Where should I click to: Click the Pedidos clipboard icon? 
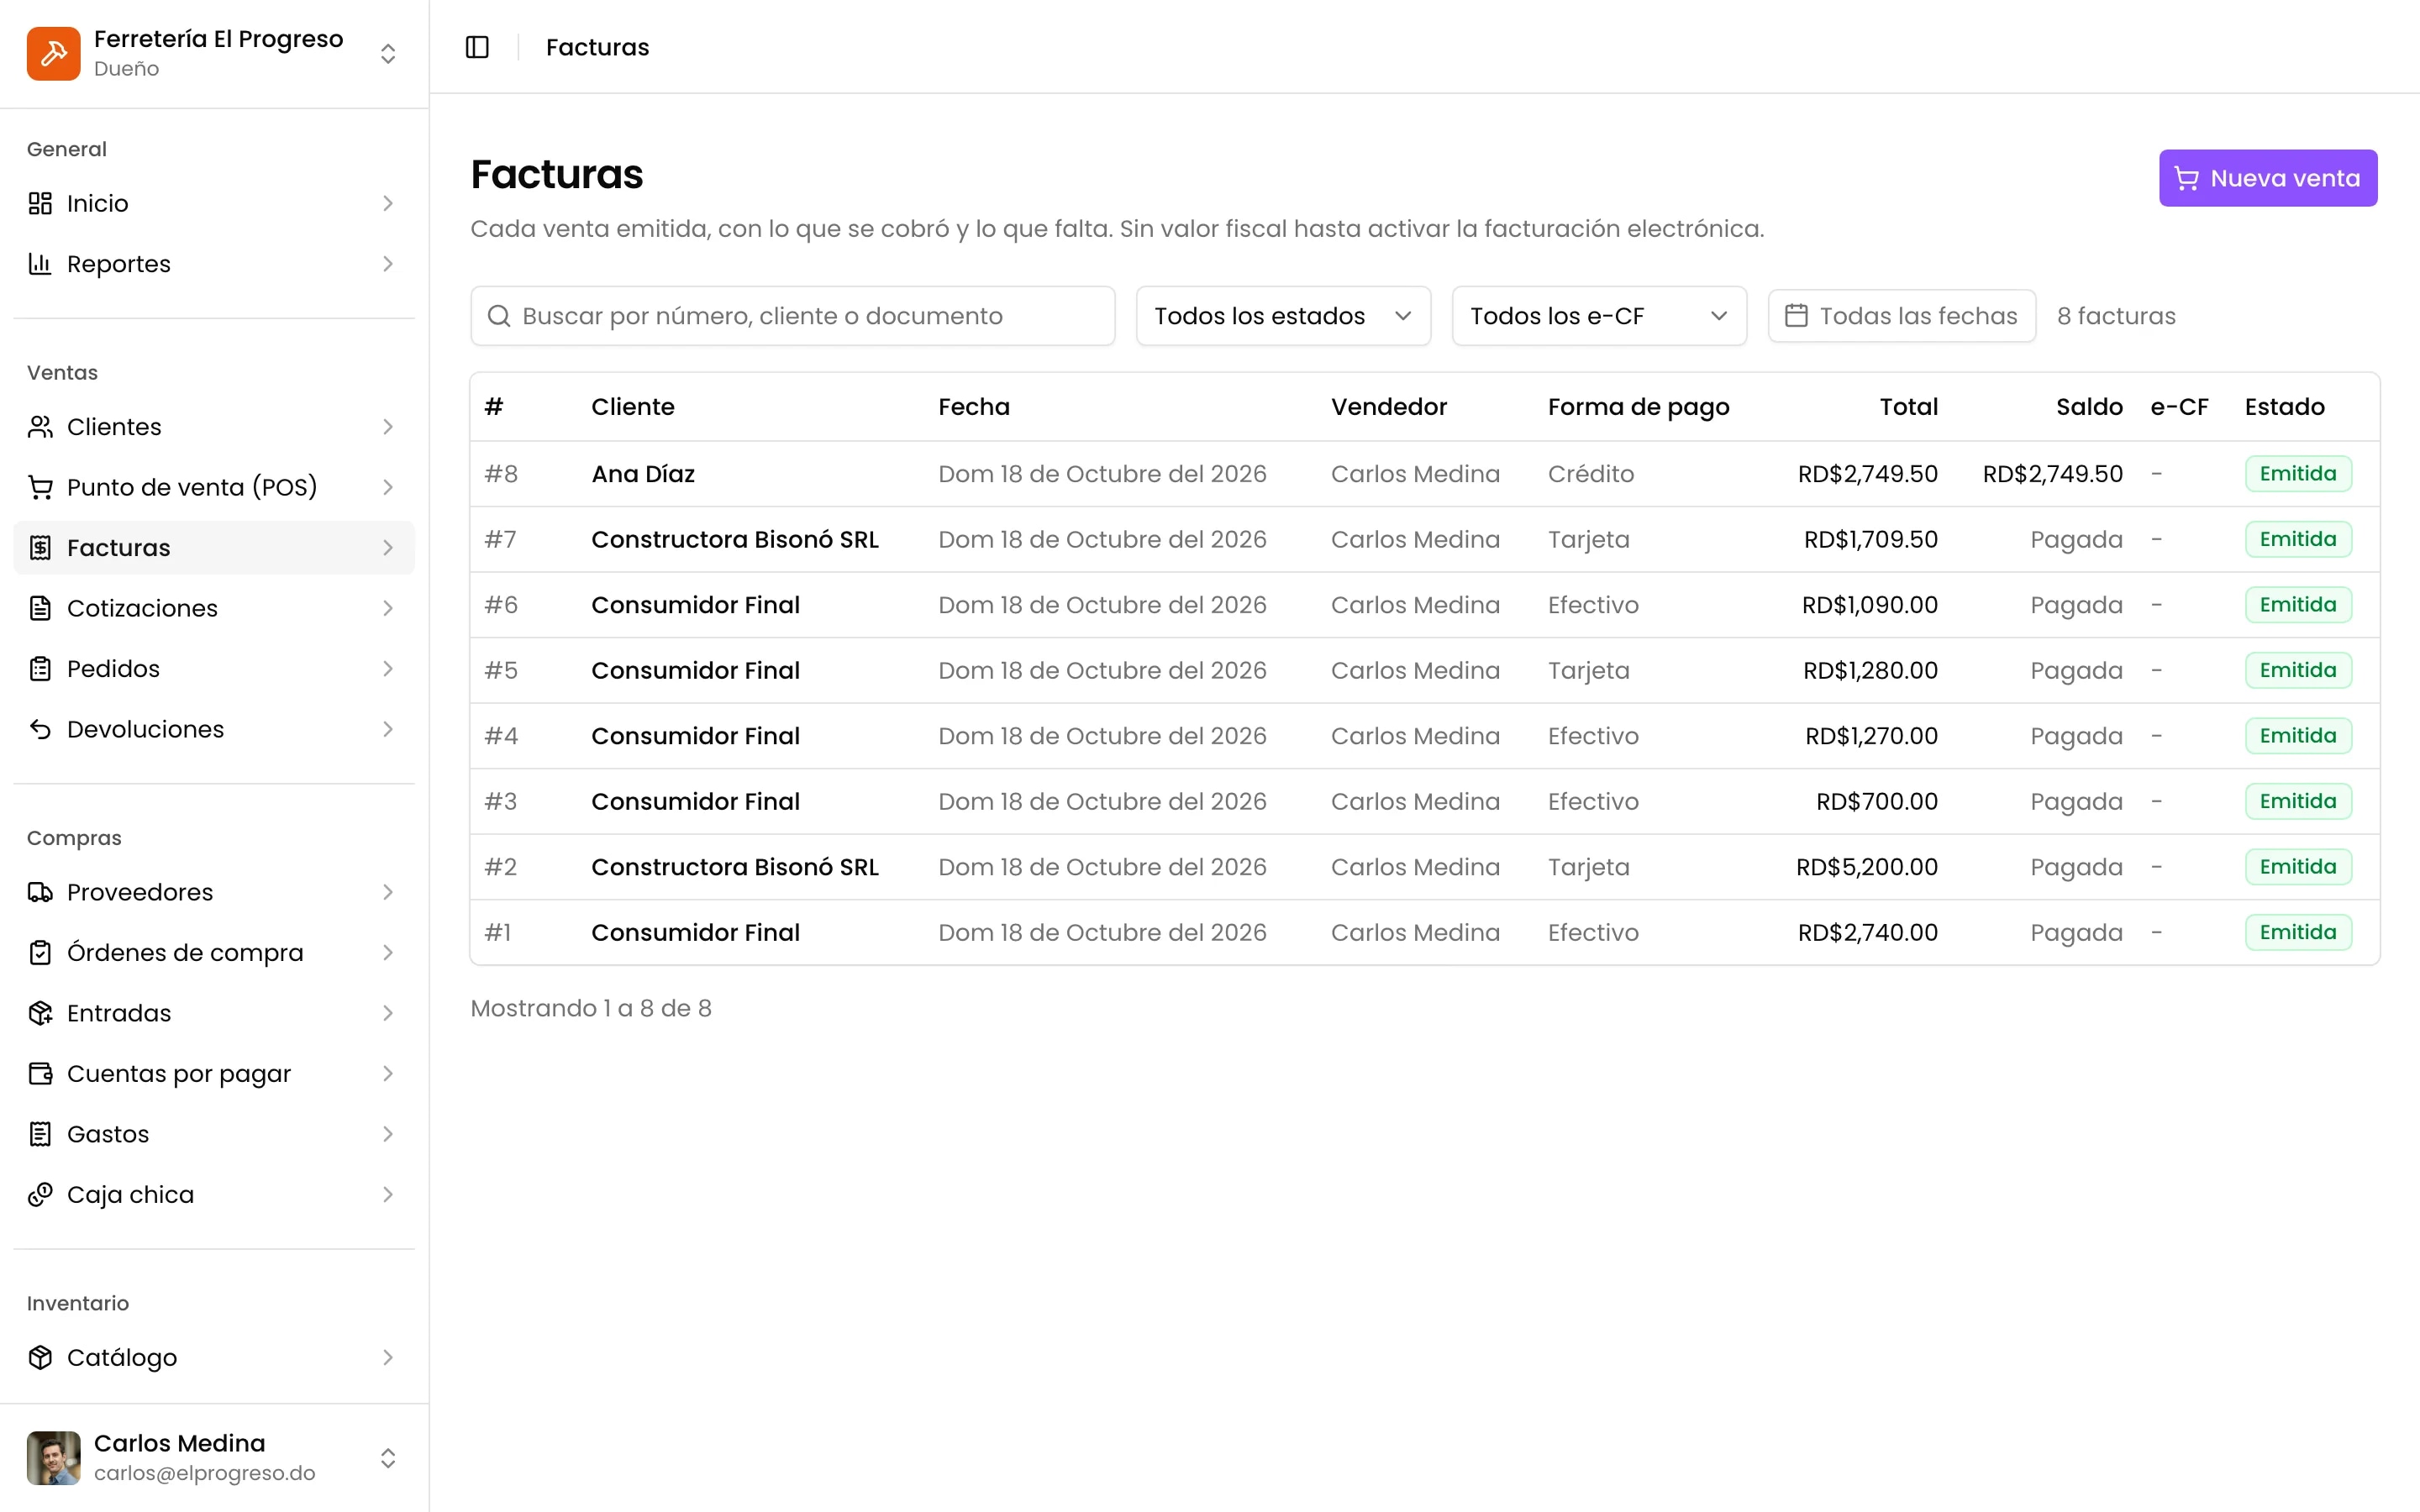(x=40, y=669)
